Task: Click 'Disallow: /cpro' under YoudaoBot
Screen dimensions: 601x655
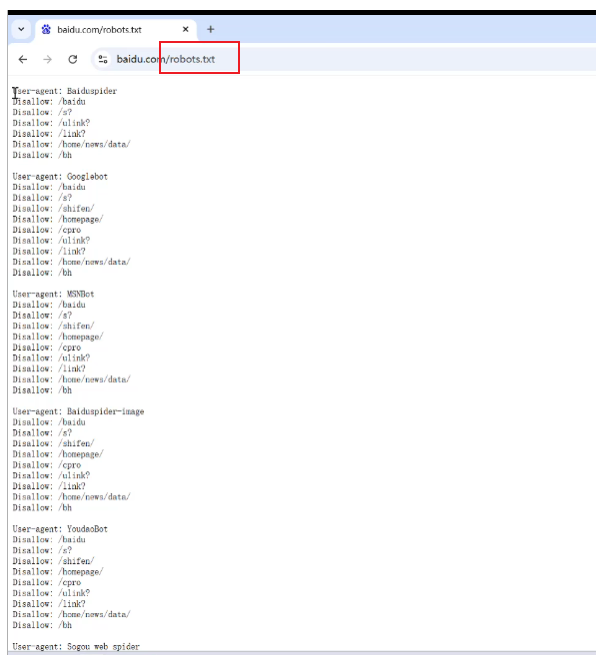Action: pyautogui.click(x=47, y=582)
